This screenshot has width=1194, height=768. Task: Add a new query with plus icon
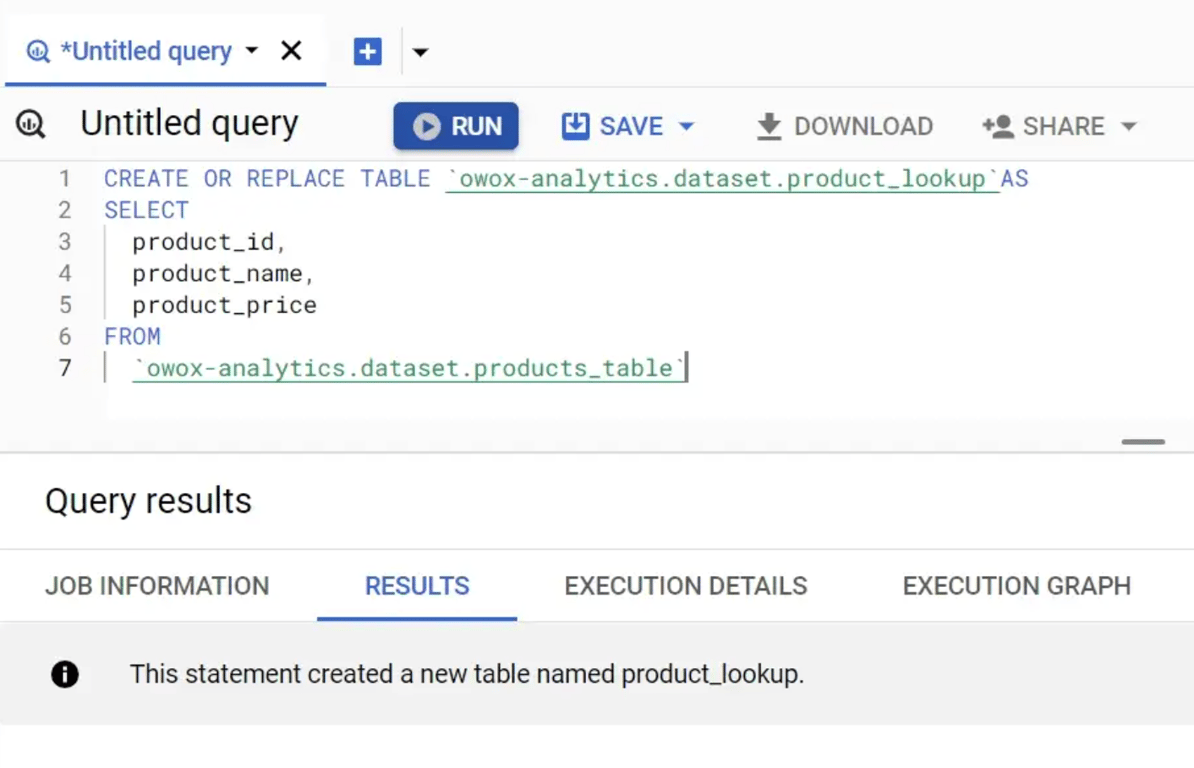(x=368, y=52)
